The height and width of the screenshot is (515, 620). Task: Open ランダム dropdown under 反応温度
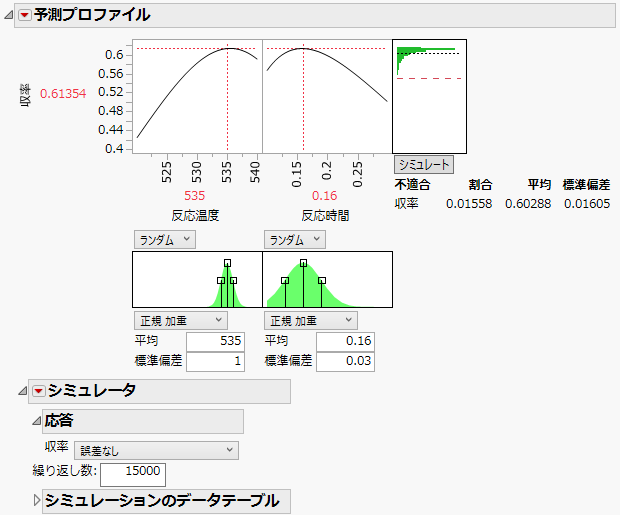click(x=165, y=240)
